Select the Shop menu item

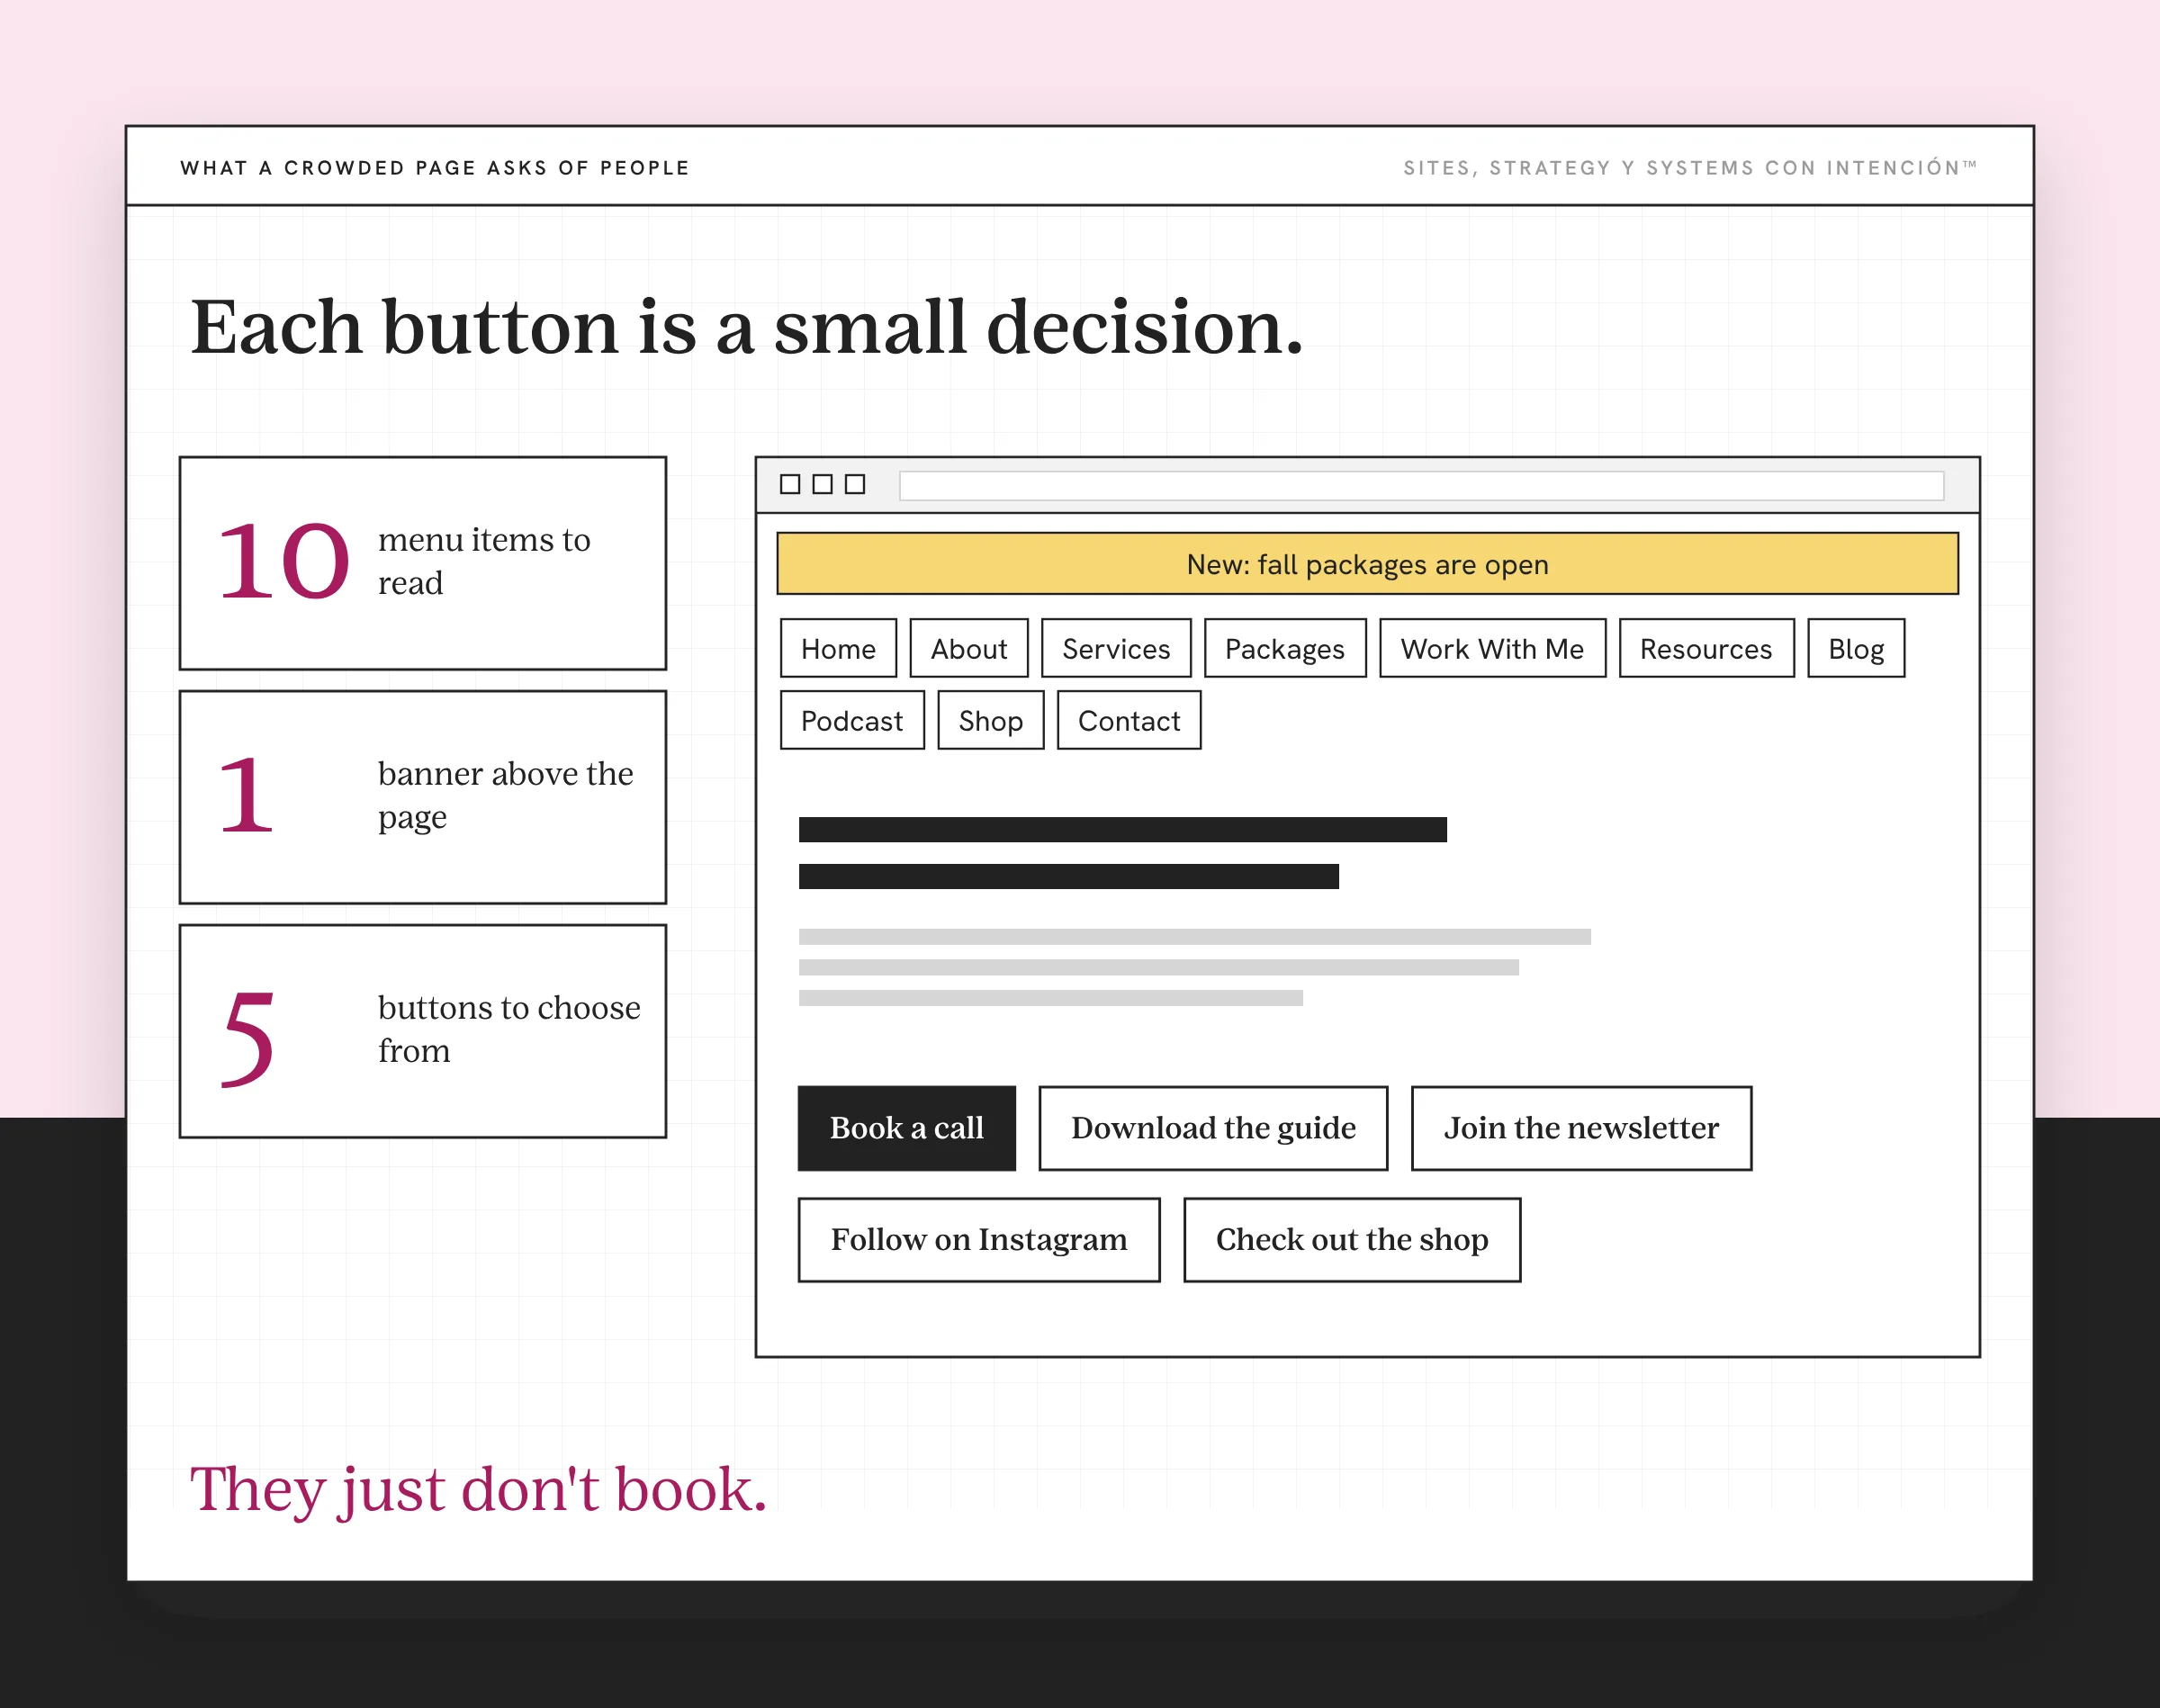pyautogui.click(x=990, y=720)
